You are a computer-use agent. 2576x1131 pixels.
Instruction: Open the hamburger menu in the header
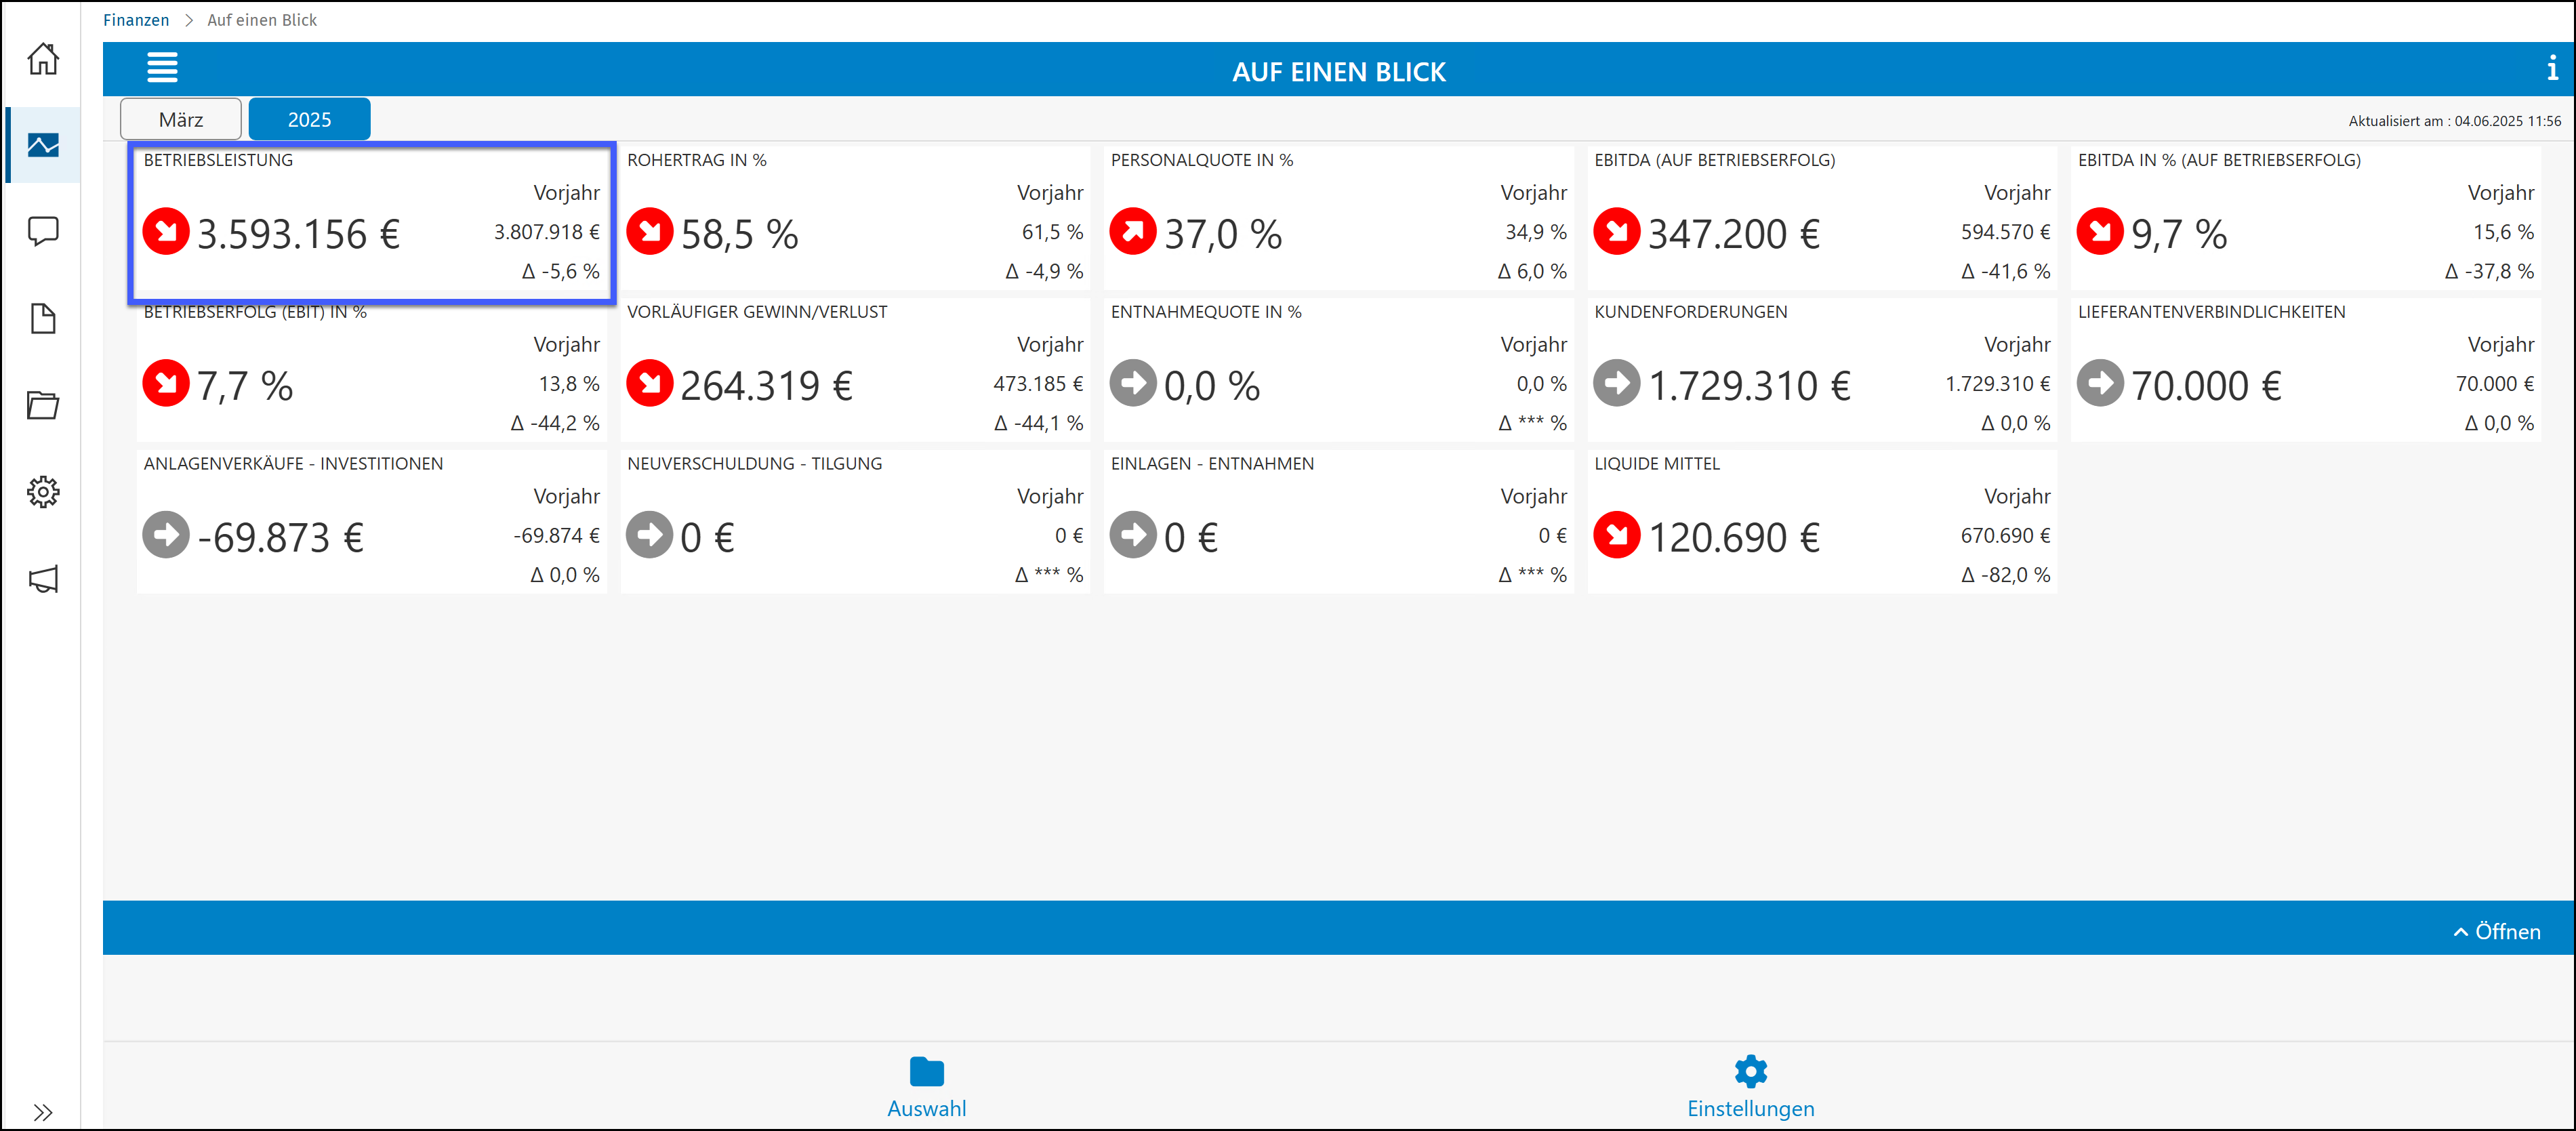[162, 68]
